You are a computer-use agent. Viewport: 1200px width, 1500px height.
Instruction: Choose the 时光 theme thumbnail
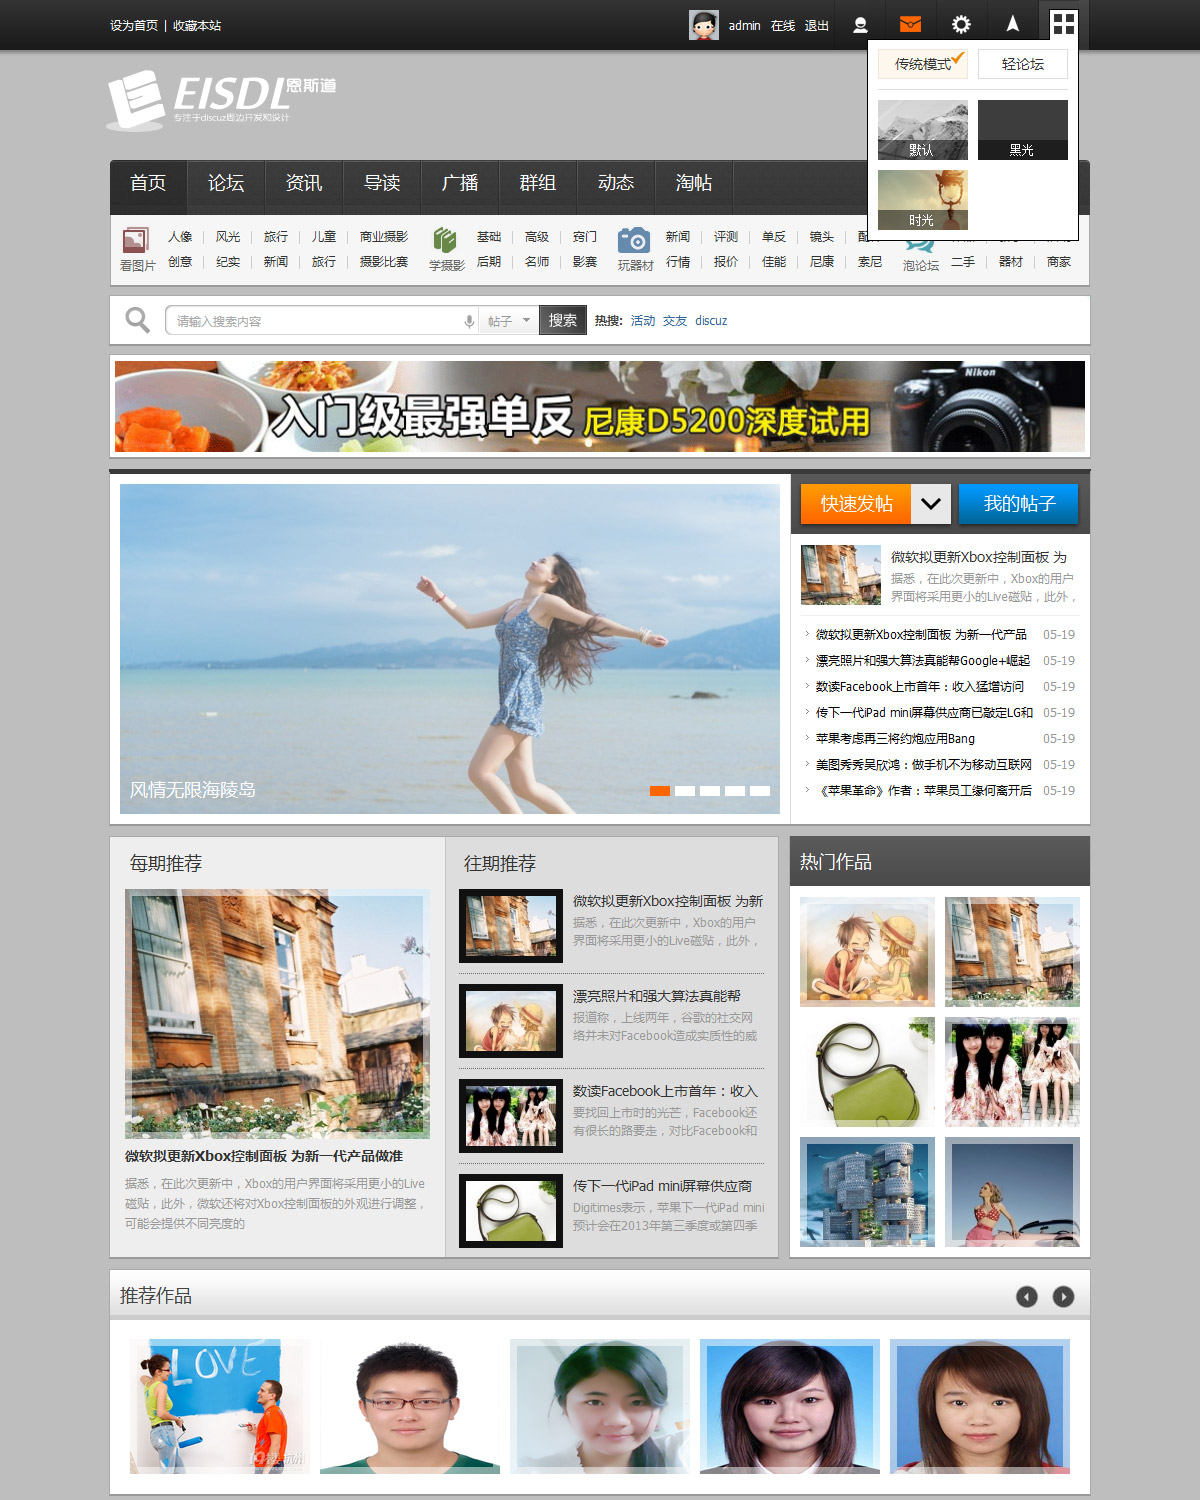click(x=923, y=200)
